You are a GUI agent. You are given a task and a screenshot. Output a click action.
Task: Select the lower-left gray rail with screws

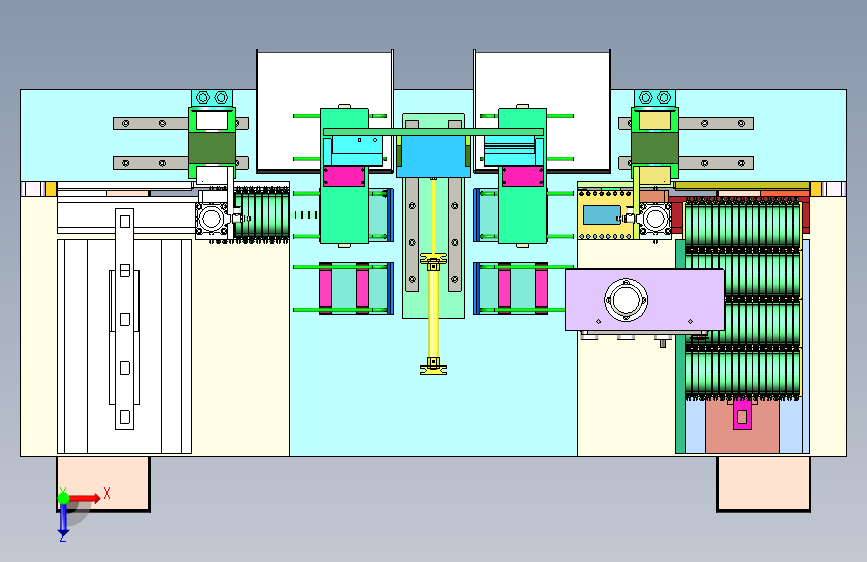click(x=151, y=163)
